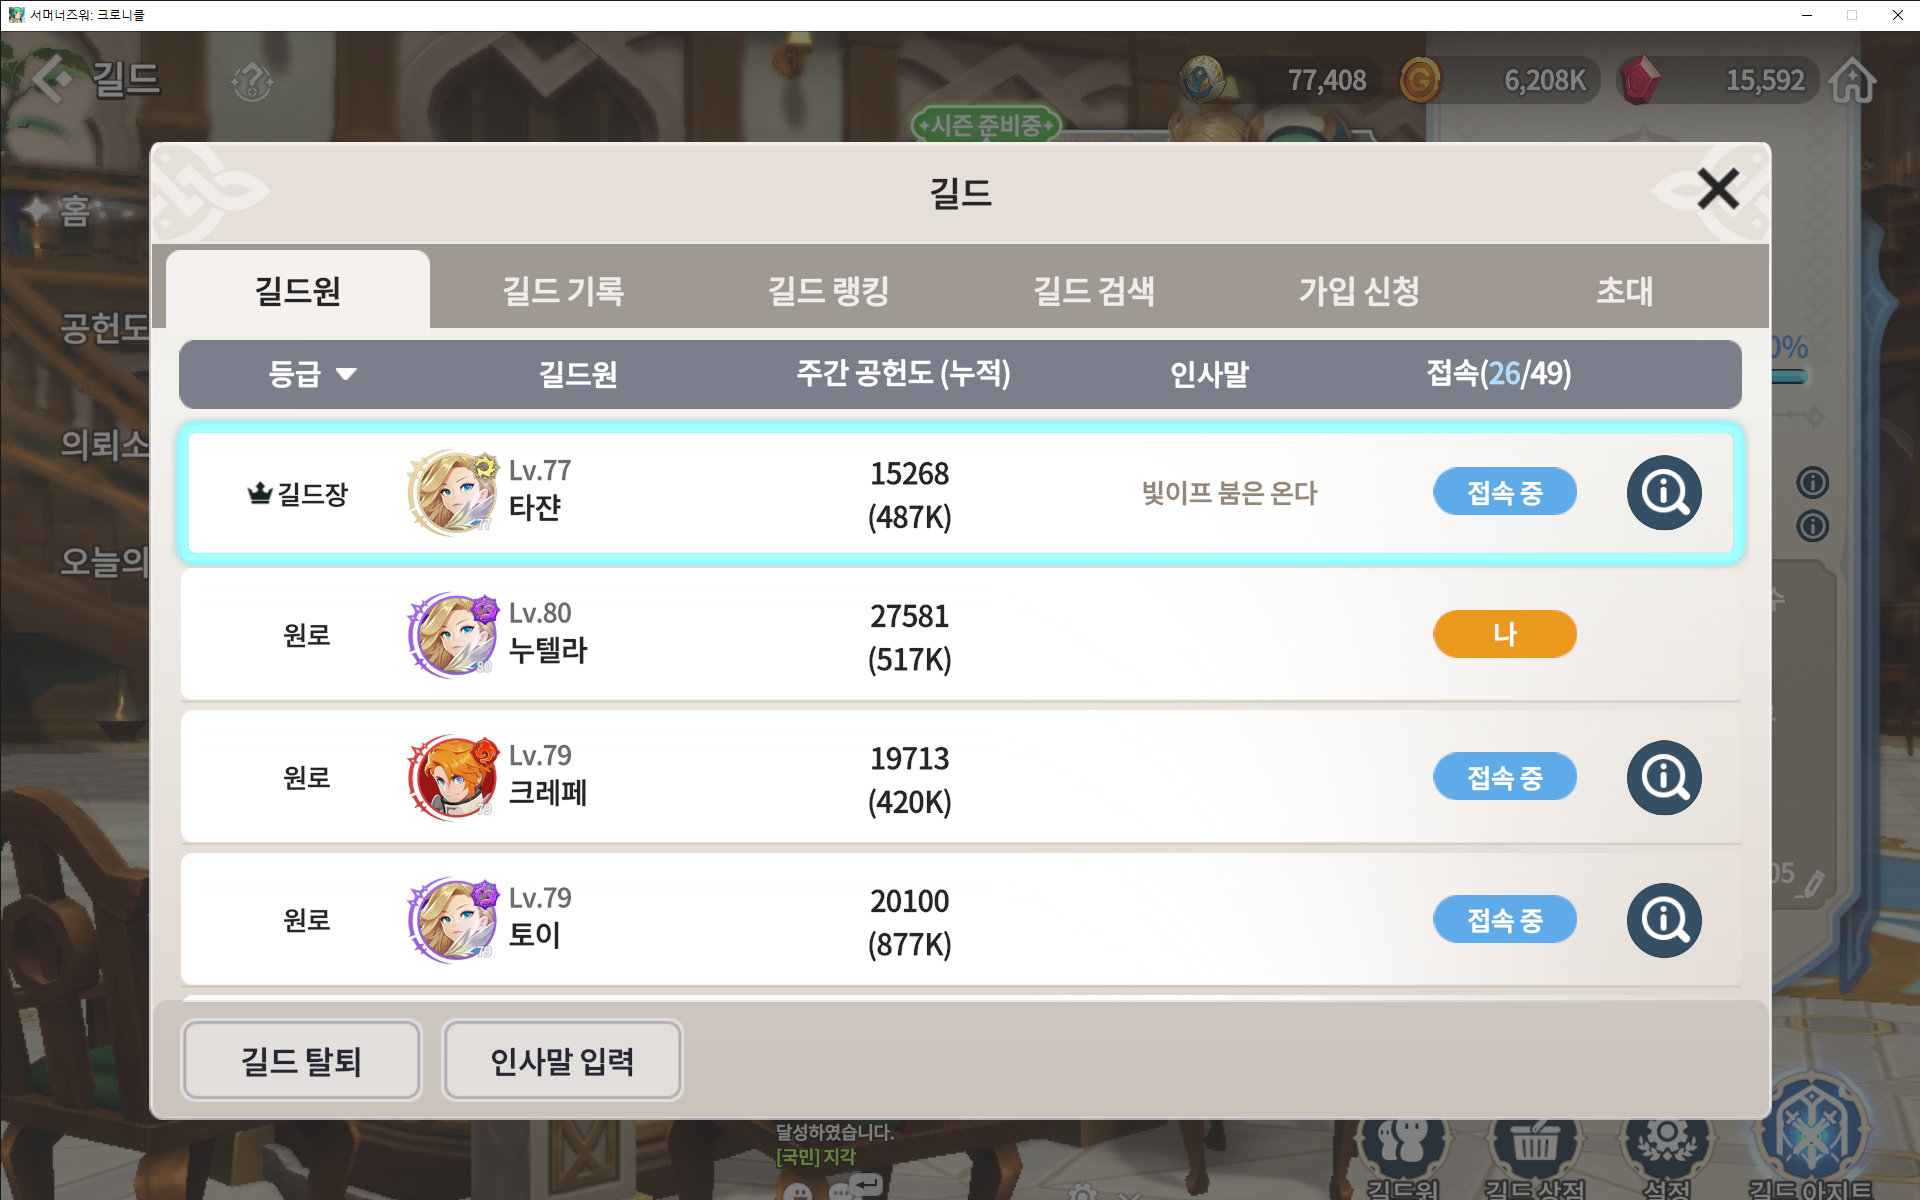Click the 접속 중 status for 타쟌
Image resolution: width=1920 pixels, height=1200 pixels.
[1504, 492]
